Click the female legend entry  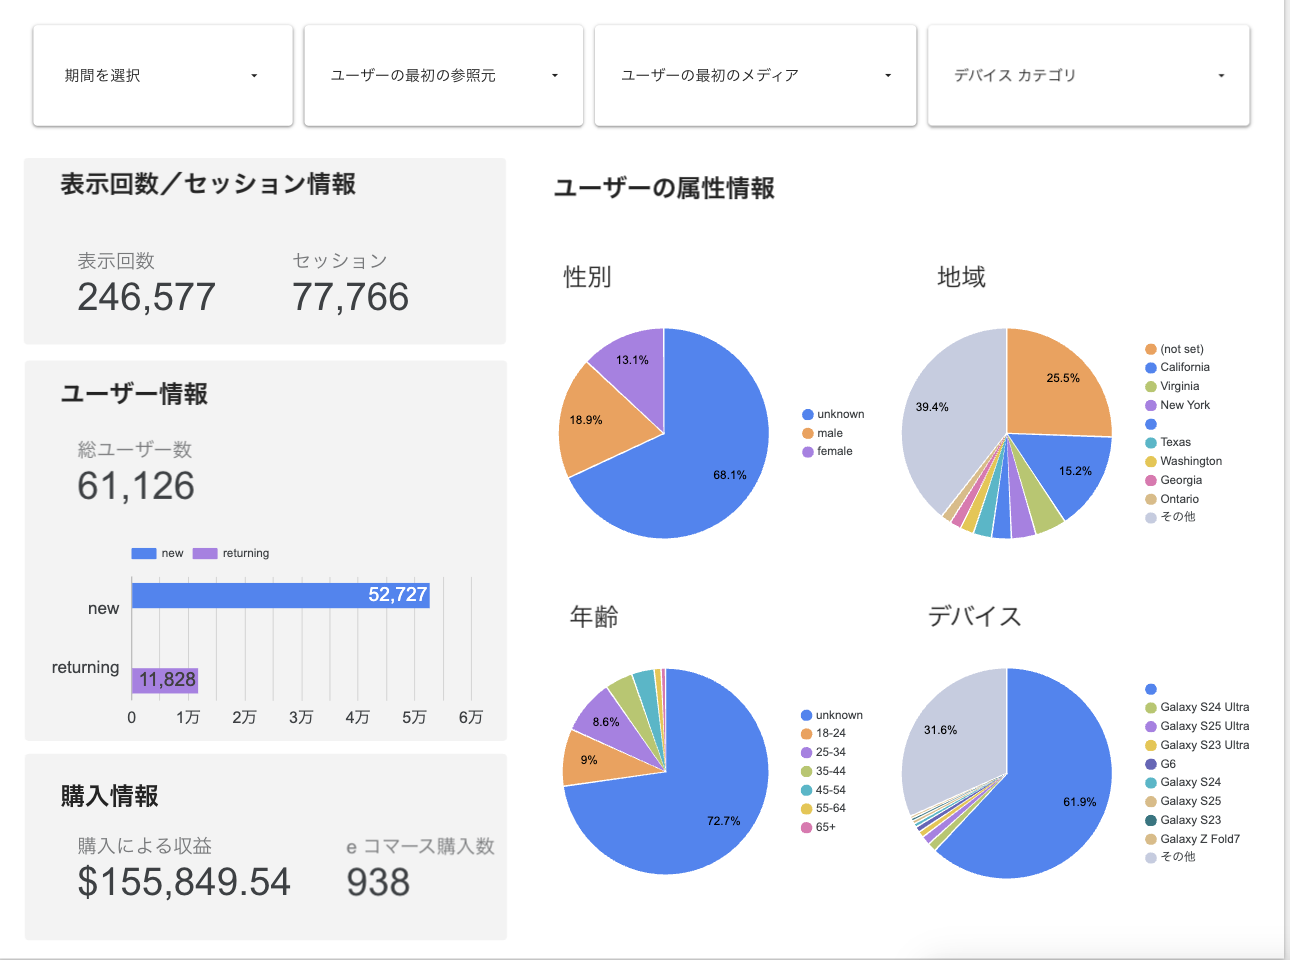[x=827, y=451]
